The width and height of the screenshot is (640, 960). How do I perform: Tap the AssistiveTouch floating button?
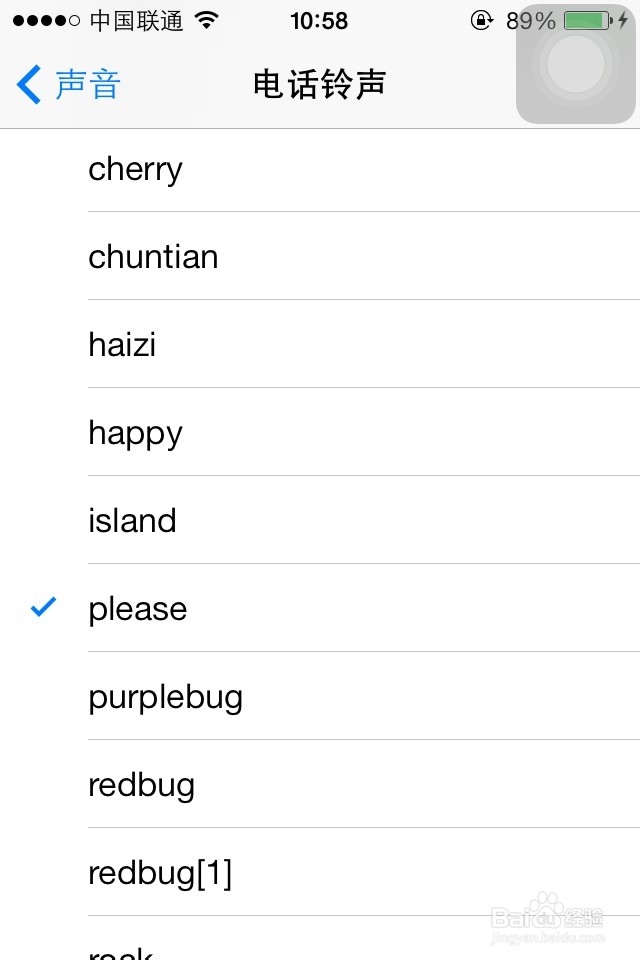tap(576, 64)
